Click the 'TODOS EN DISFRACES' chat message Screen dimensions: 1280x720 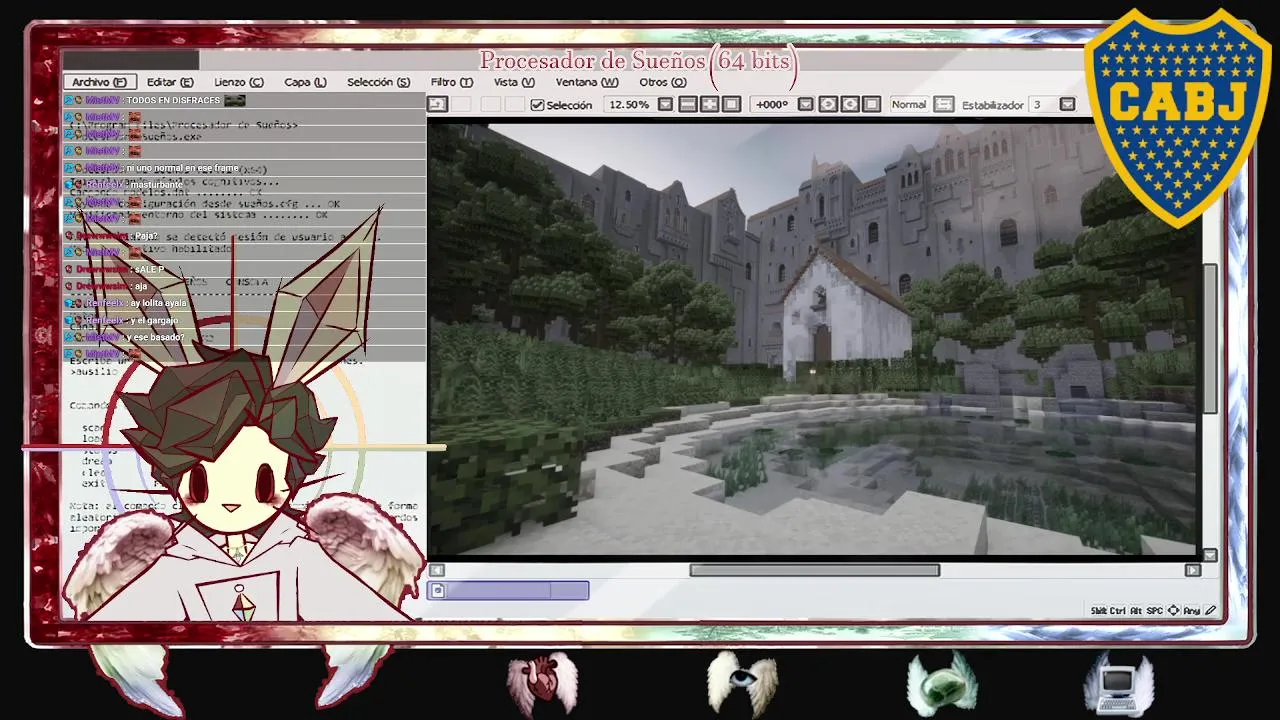click(x=173, y=101)
